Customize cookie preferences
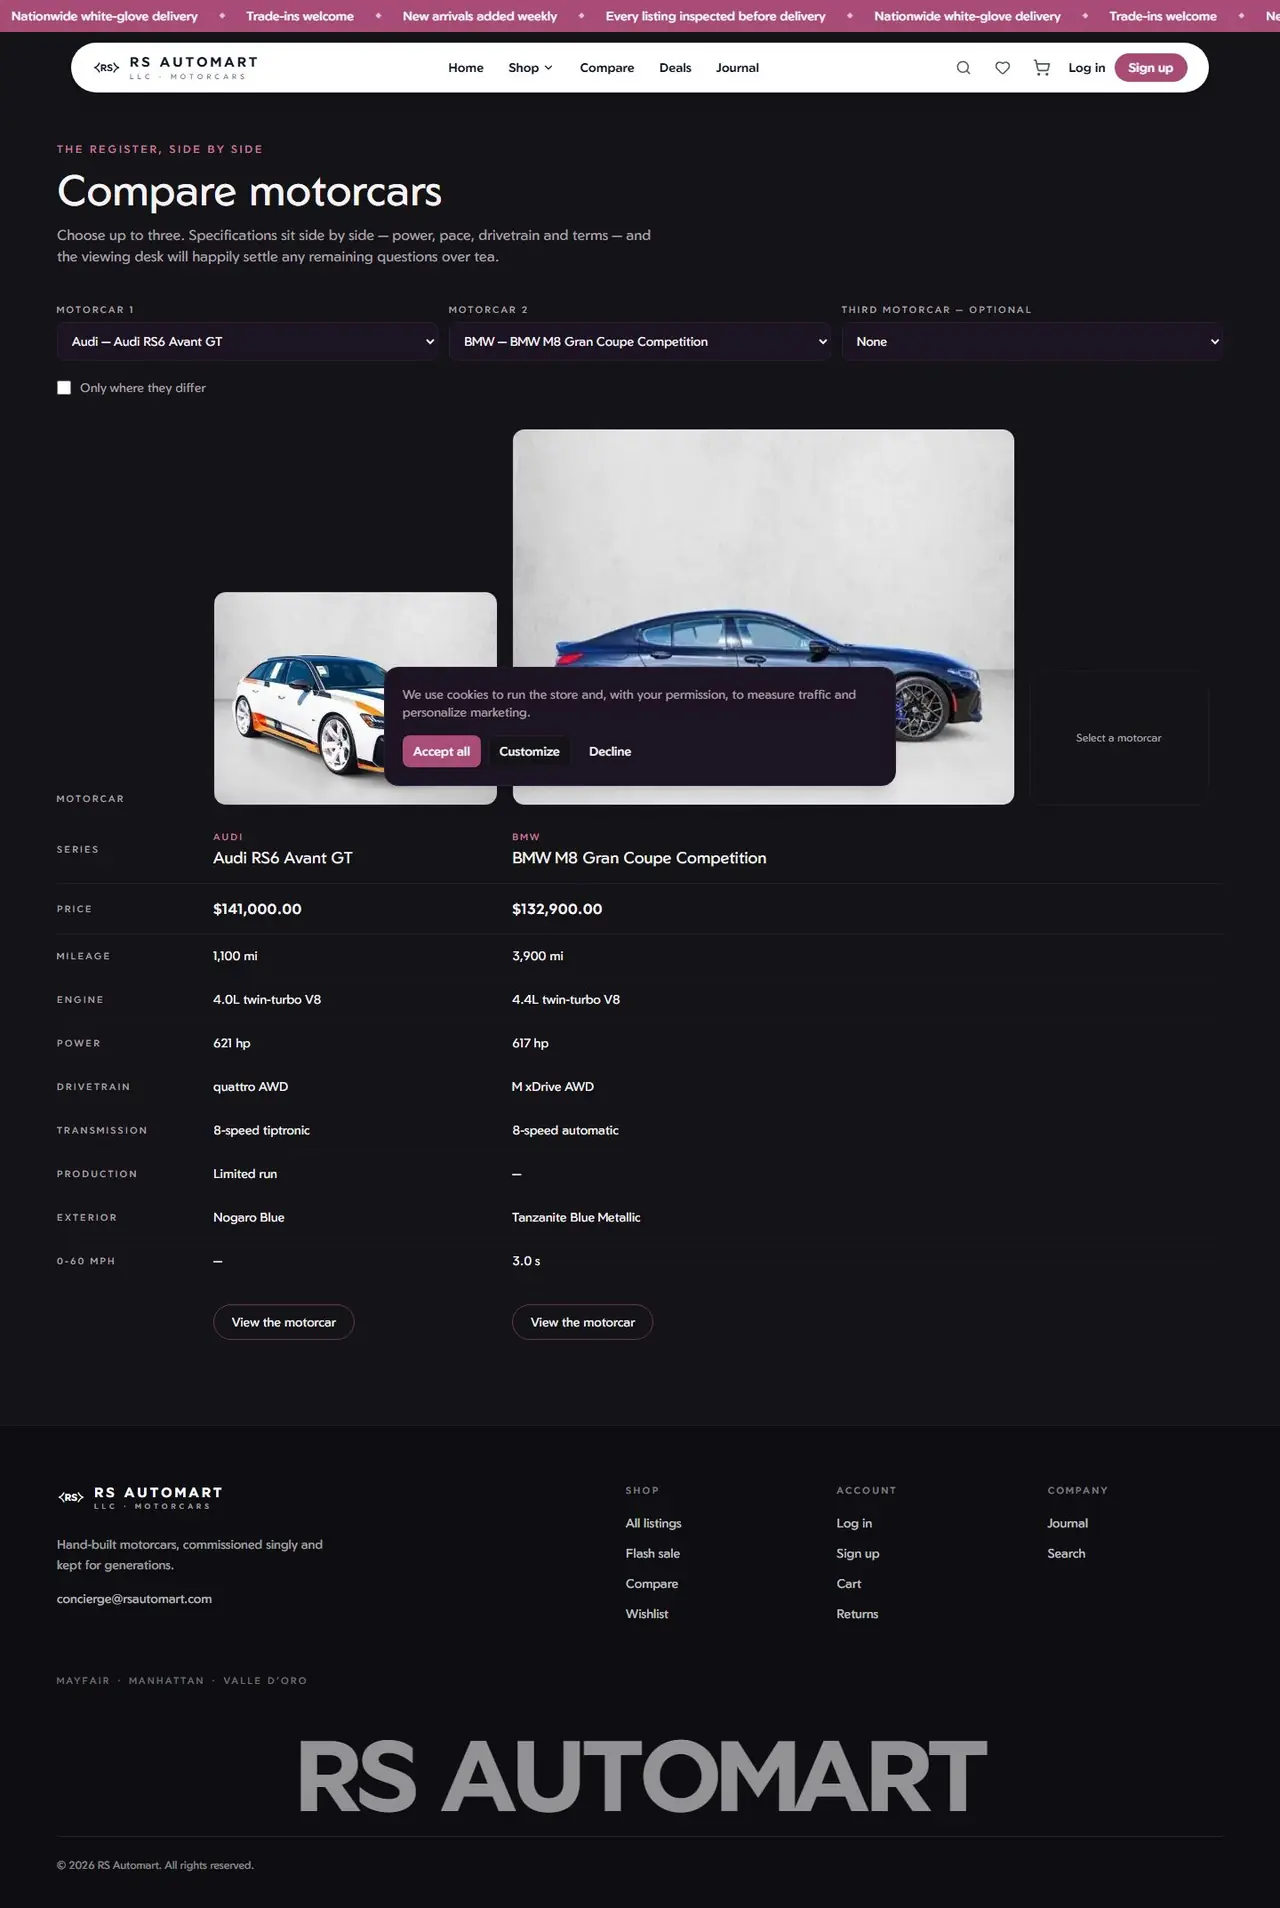The image size is (1280, 1908). (529, 751)
